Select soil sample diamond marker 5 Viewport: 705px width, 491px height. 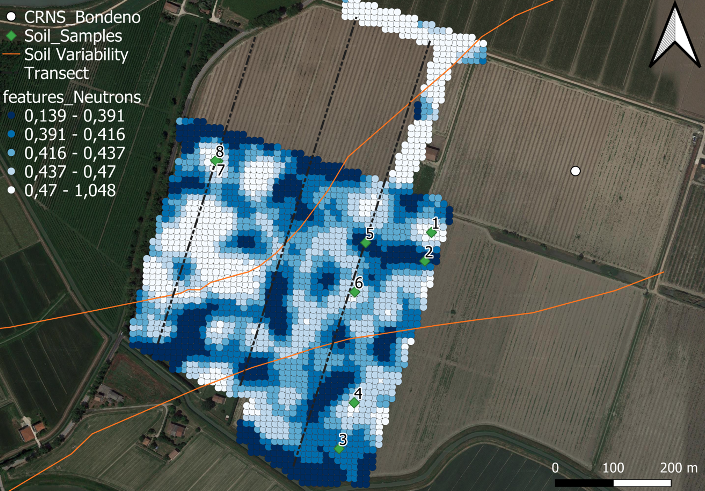point(366,243)
